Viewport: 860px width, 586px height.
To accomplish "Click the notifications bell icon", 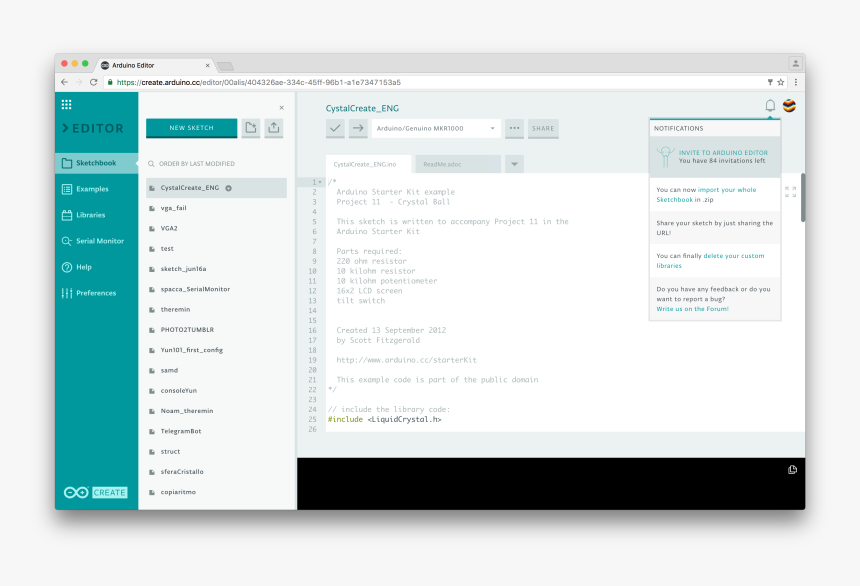I will [770, 105].
